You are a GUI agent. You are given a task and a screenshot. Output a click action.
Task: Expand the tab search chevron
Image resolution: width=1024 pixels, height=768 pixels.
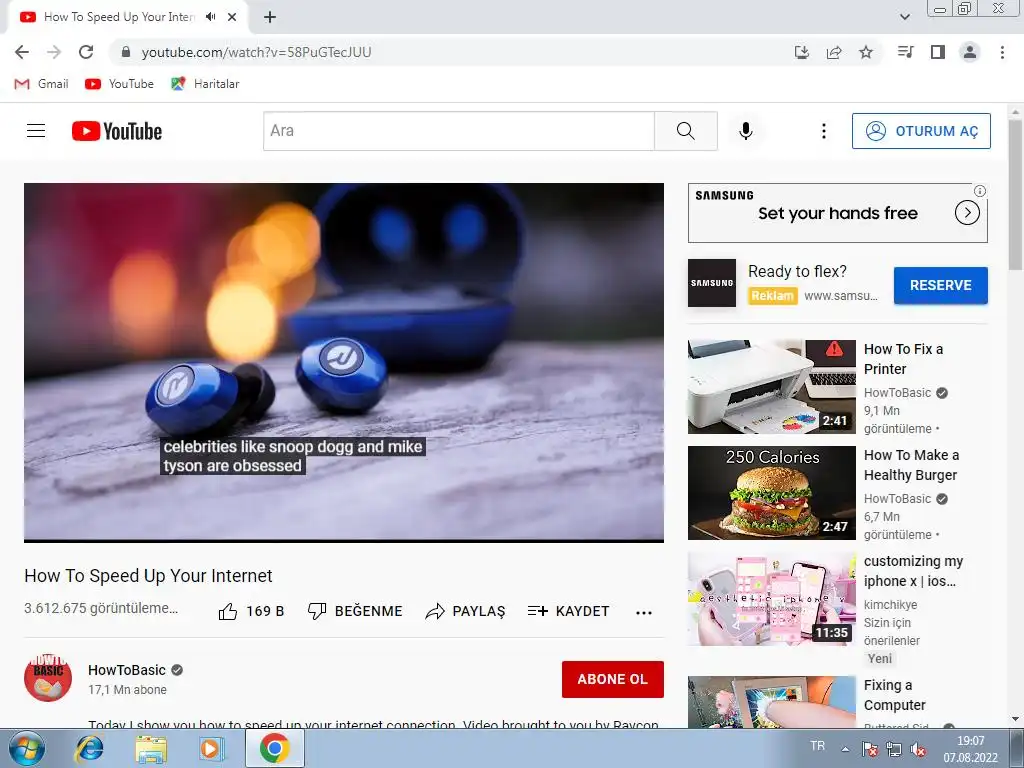pos(905,17)
